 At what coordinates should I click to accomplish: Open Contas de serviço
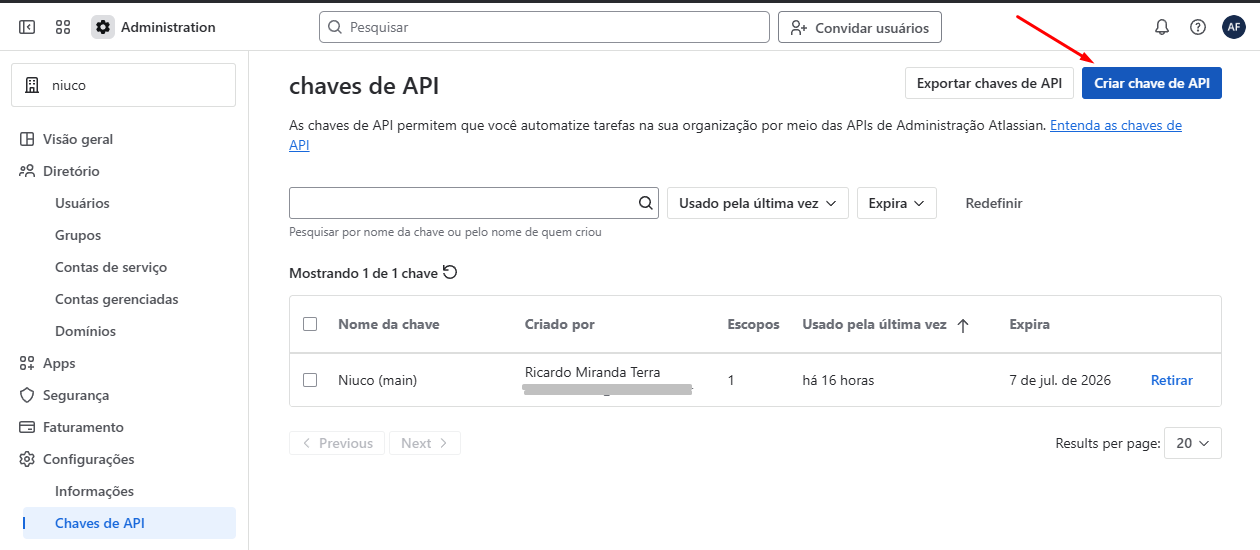coord(111,267)
